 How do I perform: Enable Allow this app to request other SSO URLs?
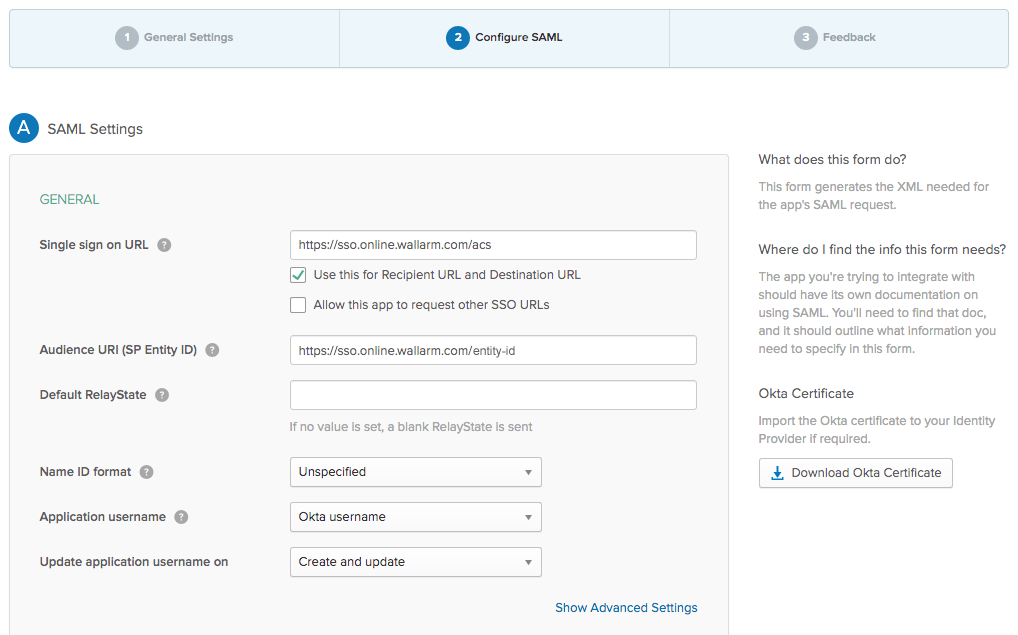point(298,305)
